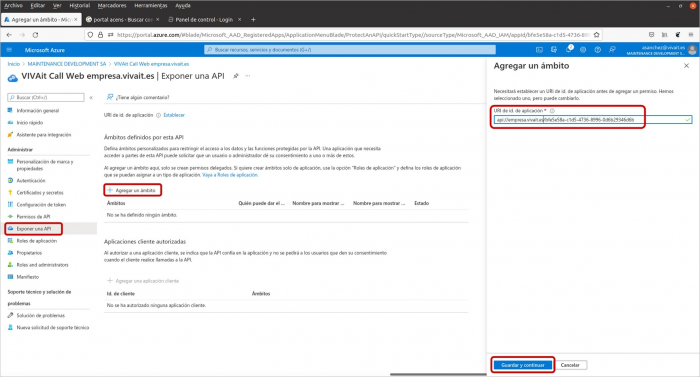Open Cloud Shell from the Azure top bar
This screenshot has height=377, width=700.
click(x=539, y=50)
